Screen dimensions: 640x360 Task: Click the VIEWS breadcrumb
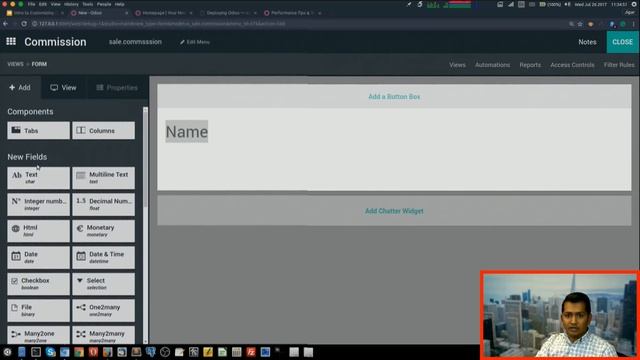click(15, 64)
